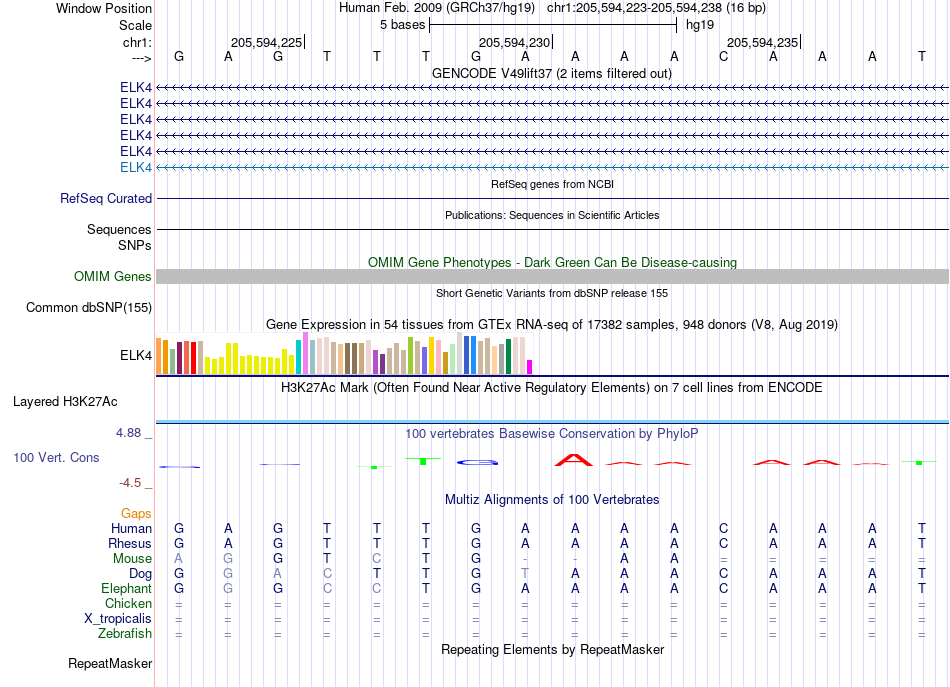Open the RefSeq Curated track label

106,198
